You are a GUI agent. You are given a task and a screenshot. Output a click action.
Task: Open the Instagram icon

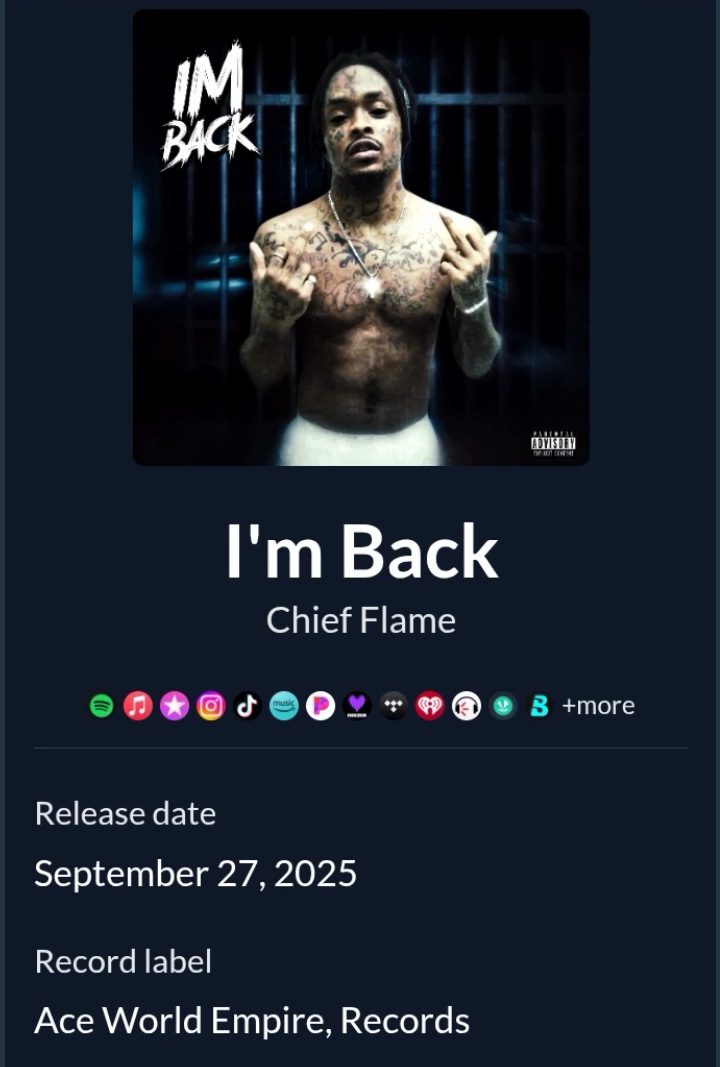point(211,706)
